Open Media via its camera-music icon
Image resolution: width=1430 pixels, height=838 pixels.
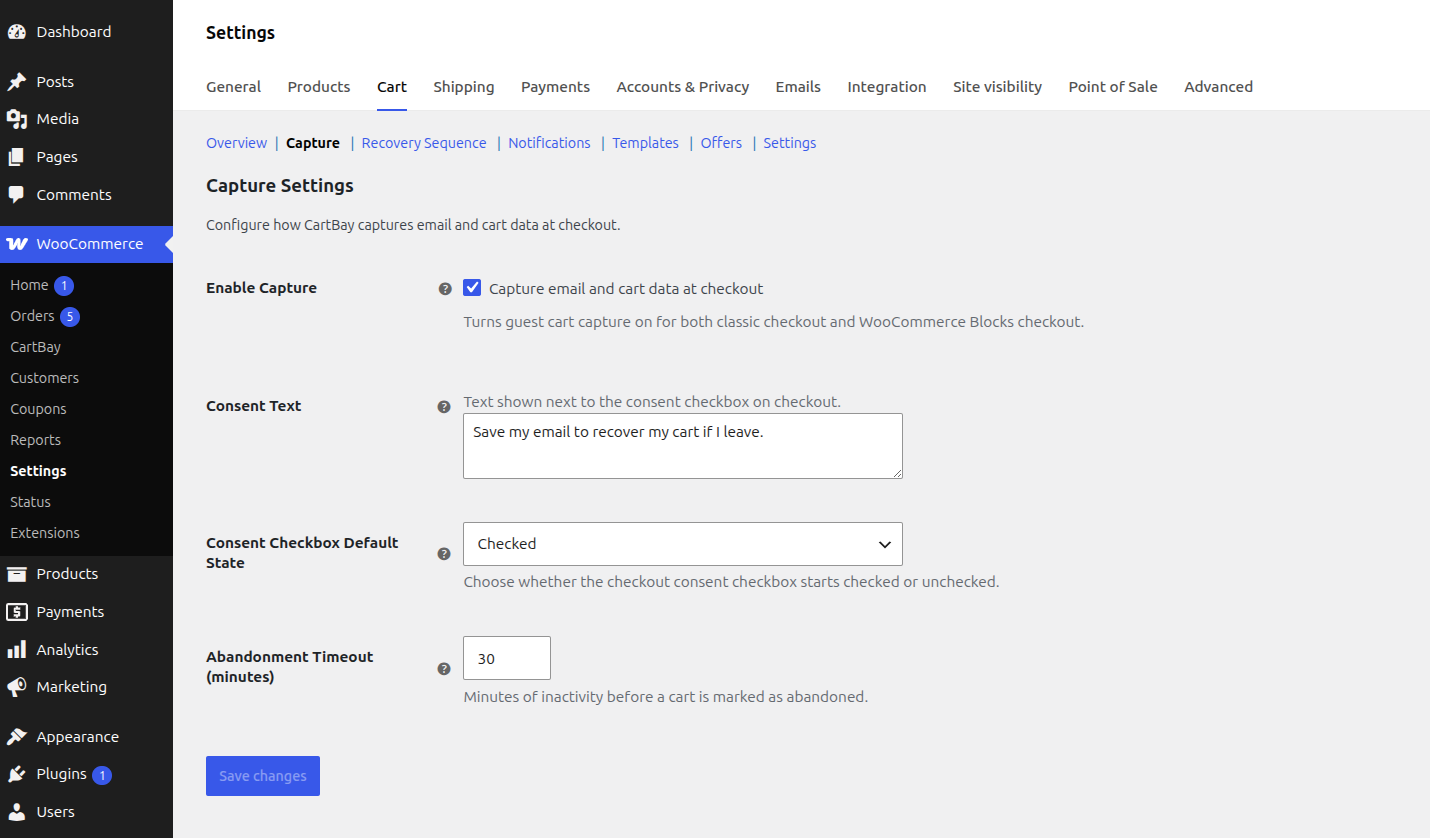[x=16, y=119]
